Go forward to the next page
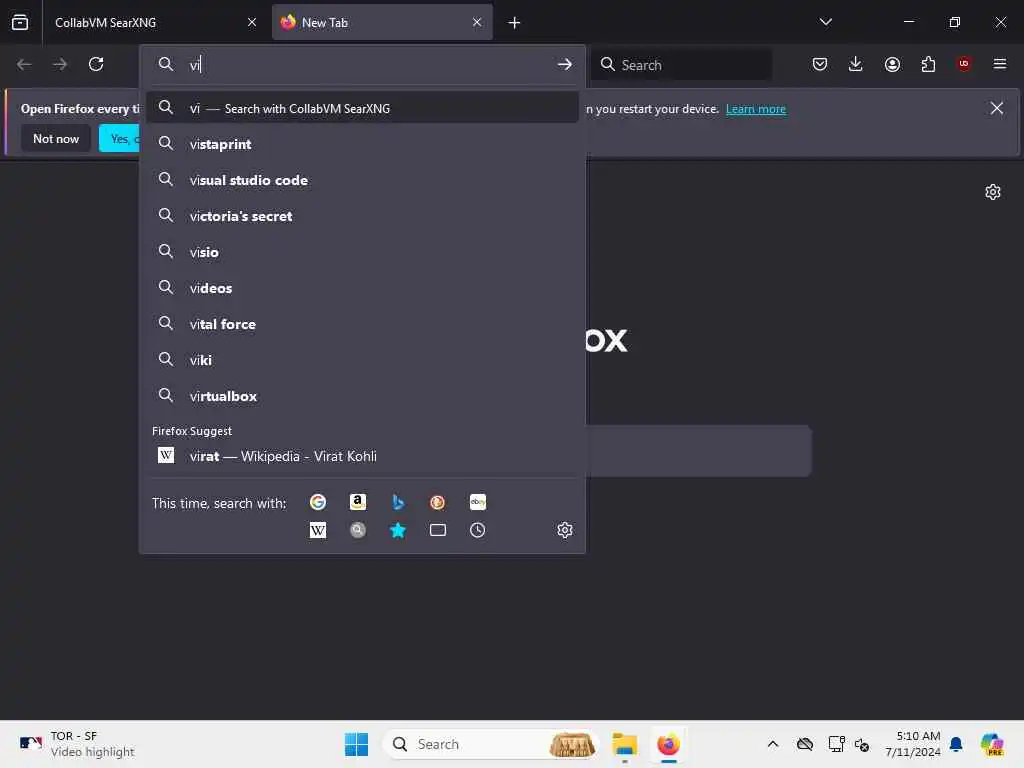The width and height of the screenshot is (1024, 768). 59,64
